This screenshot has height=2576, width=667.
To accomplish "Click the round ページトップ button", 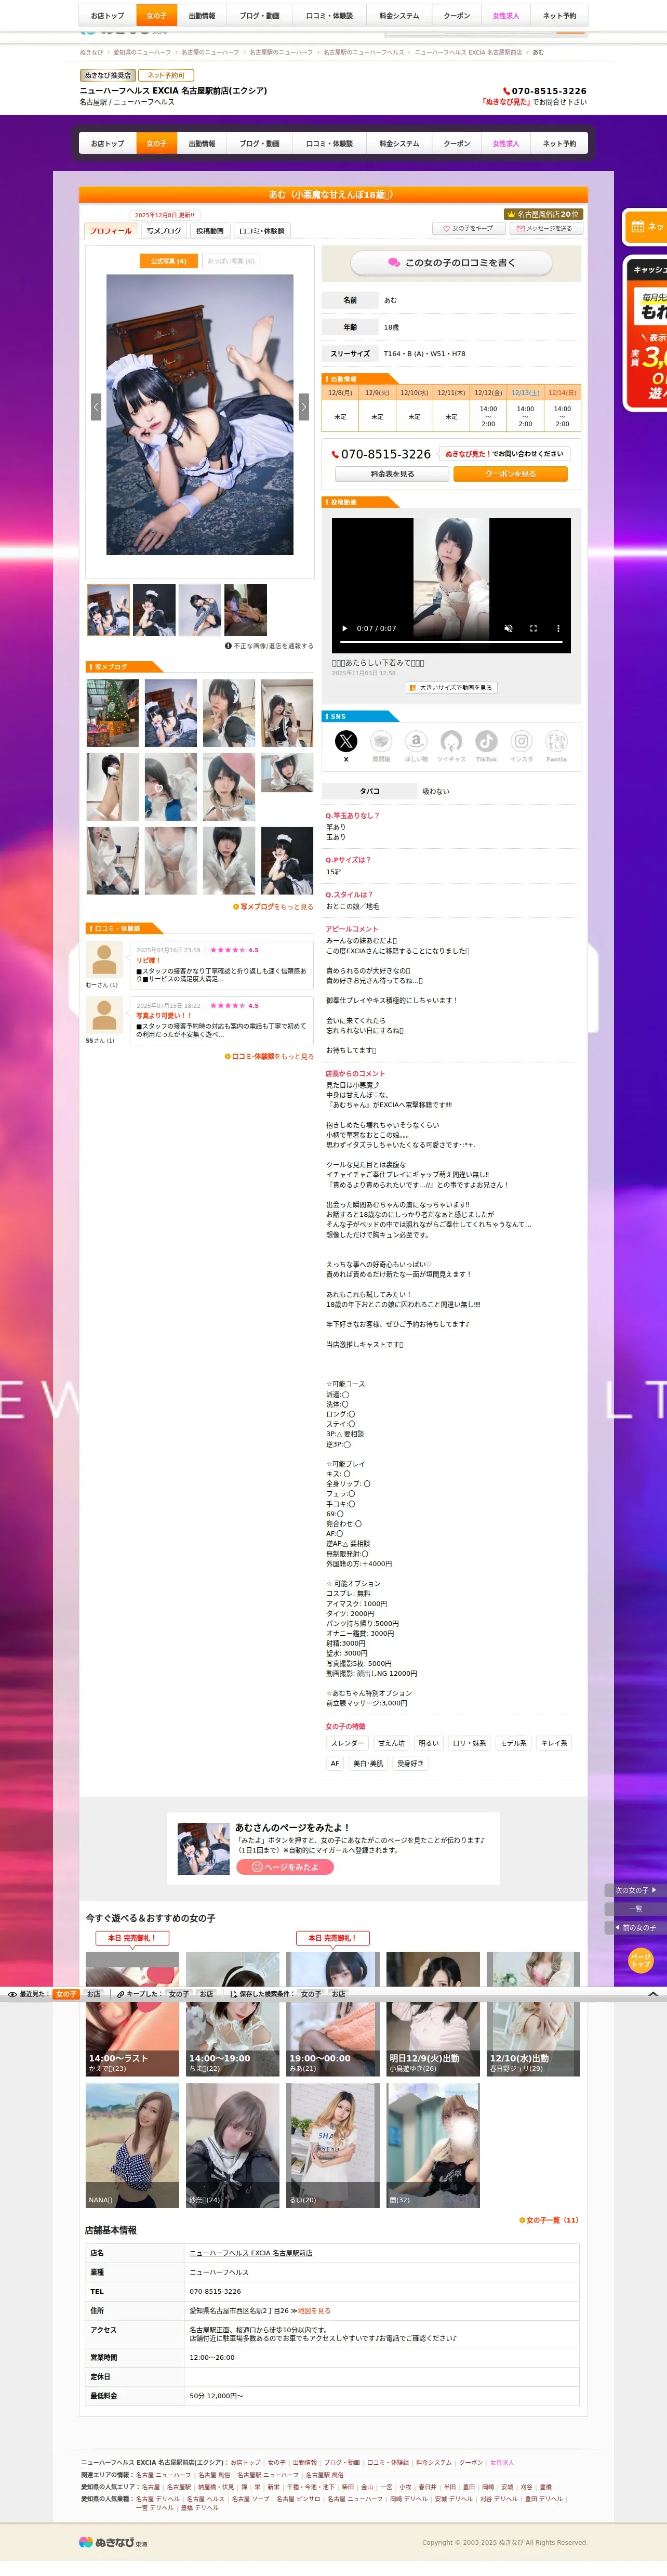I will click(x=640, y=1960).
